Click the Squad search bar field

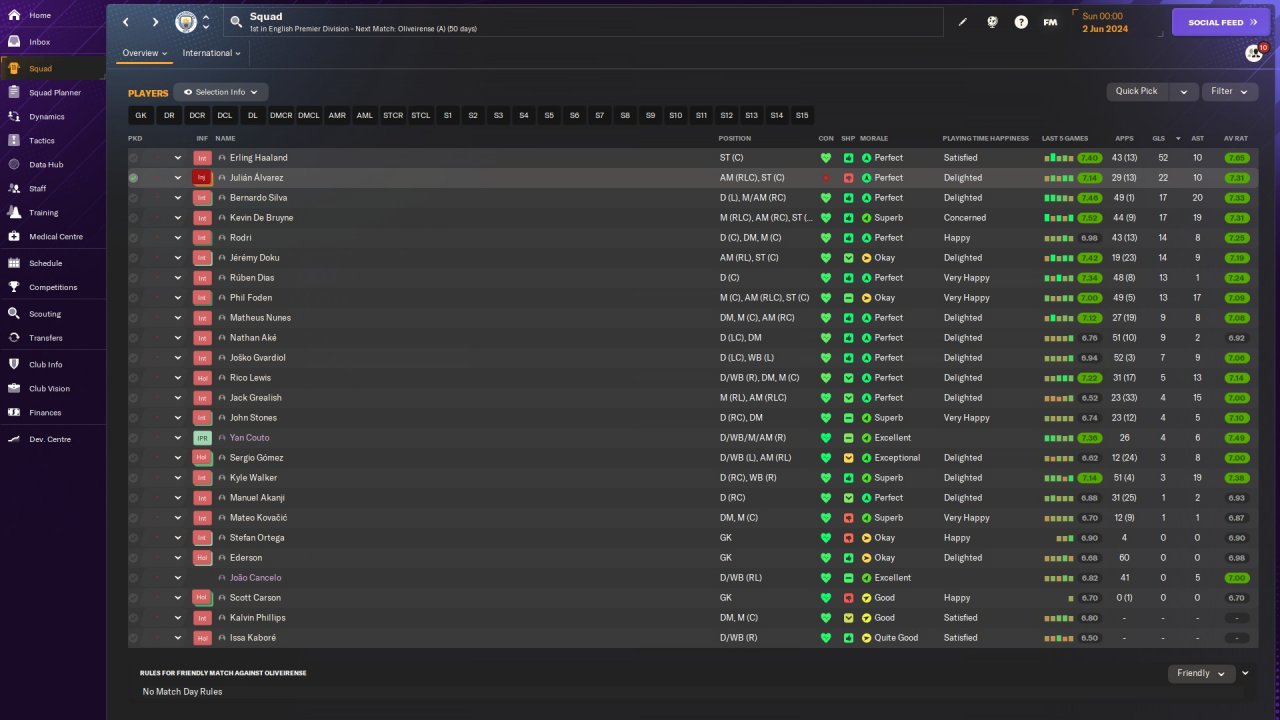(583, 22)
